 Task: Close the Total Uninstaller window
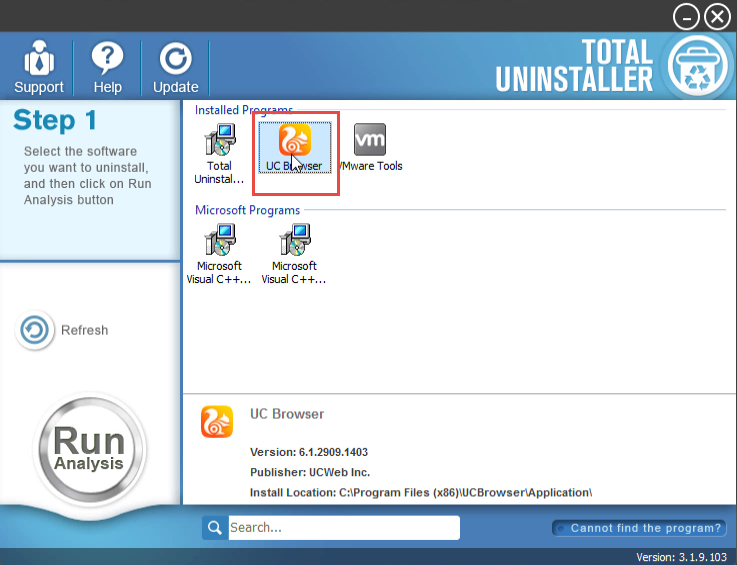click(x=718, y=17)
